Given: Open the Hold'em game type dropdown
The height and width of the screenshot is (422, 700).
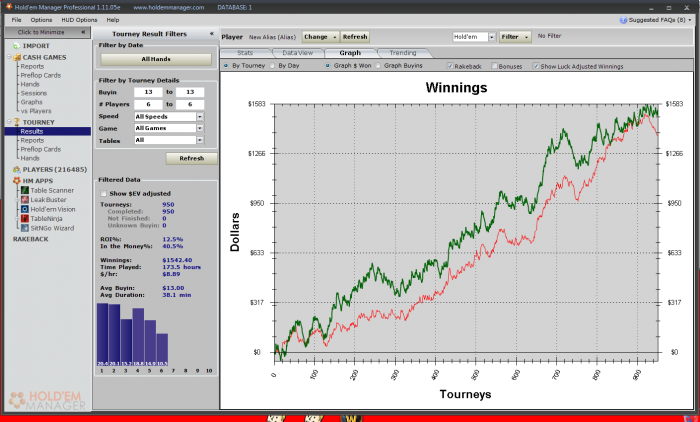Looking at the screenshot, I should [492, 37].
